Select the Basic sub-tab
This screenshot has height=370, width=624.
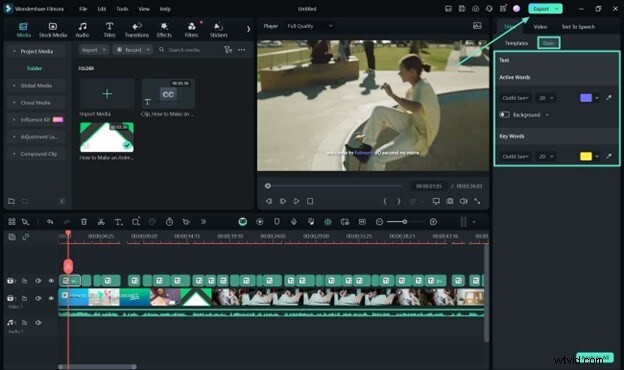pos(549,43)
